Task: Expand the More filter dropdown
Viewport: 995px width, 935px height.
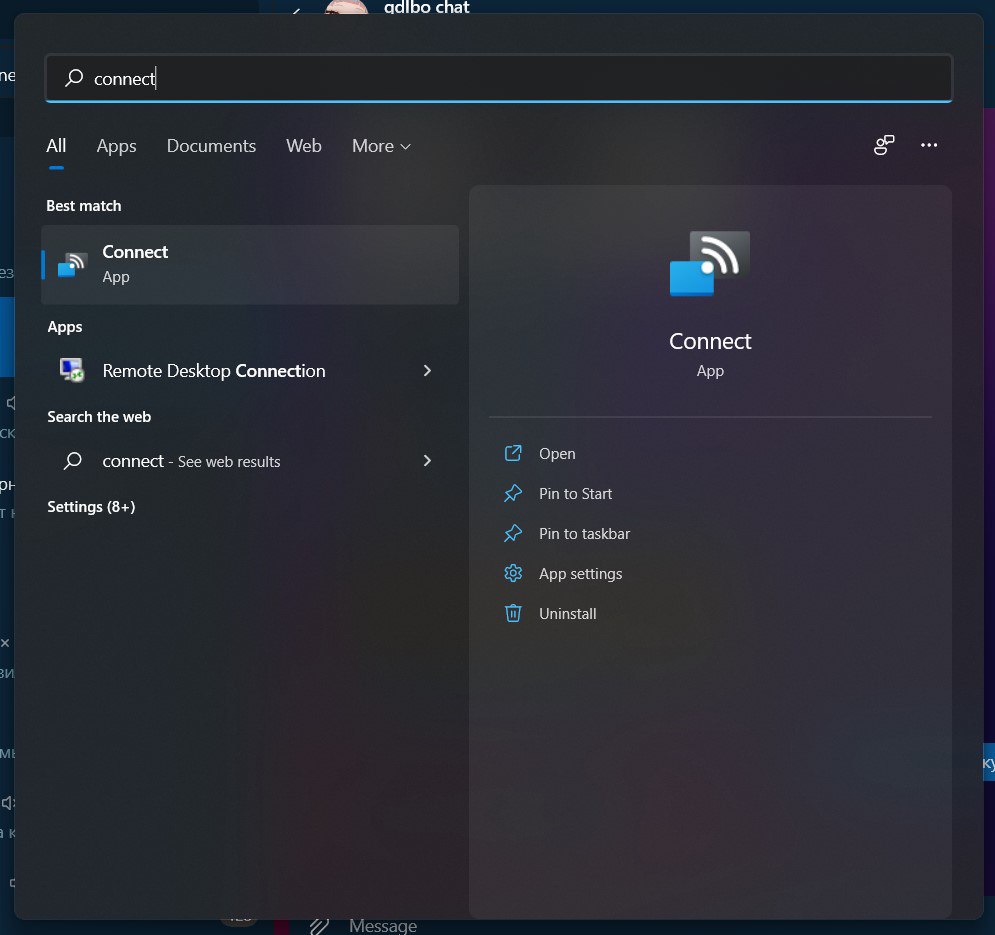Action: (381, 146)
